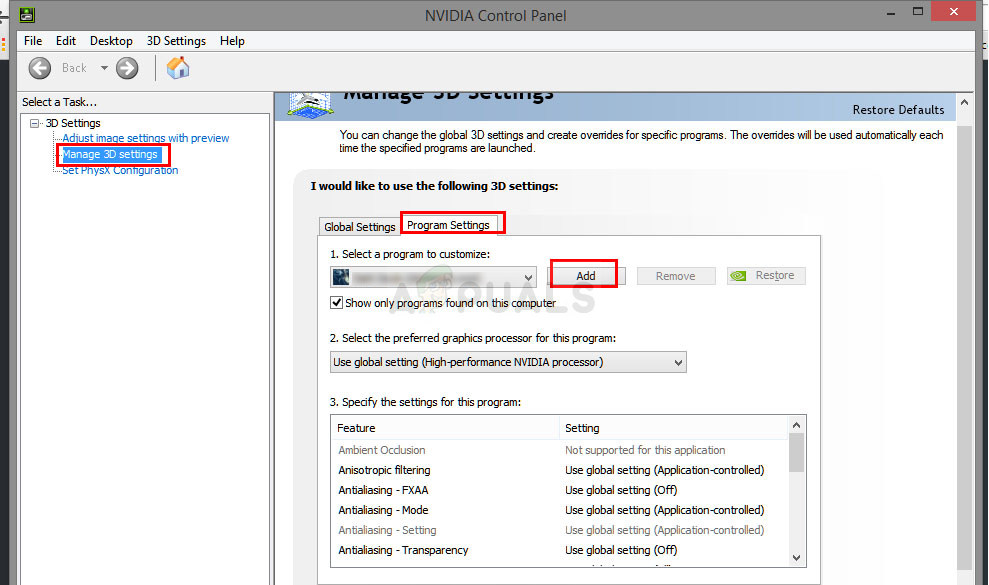The height and width of the screenshot is (585, 989).
Task: Click the program icon in program dropdown
Action: coord(341,277)
